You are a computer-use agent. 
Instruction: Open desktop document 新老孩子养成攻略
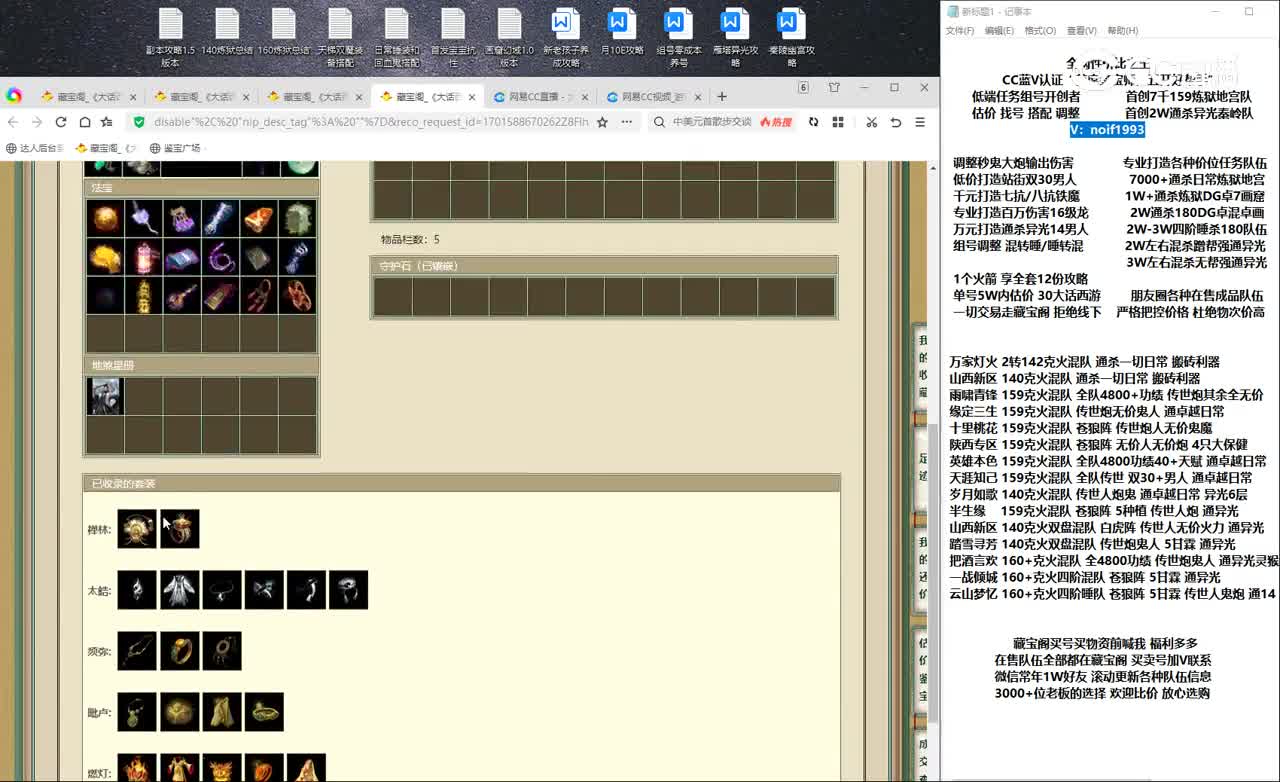click(565, 37)
